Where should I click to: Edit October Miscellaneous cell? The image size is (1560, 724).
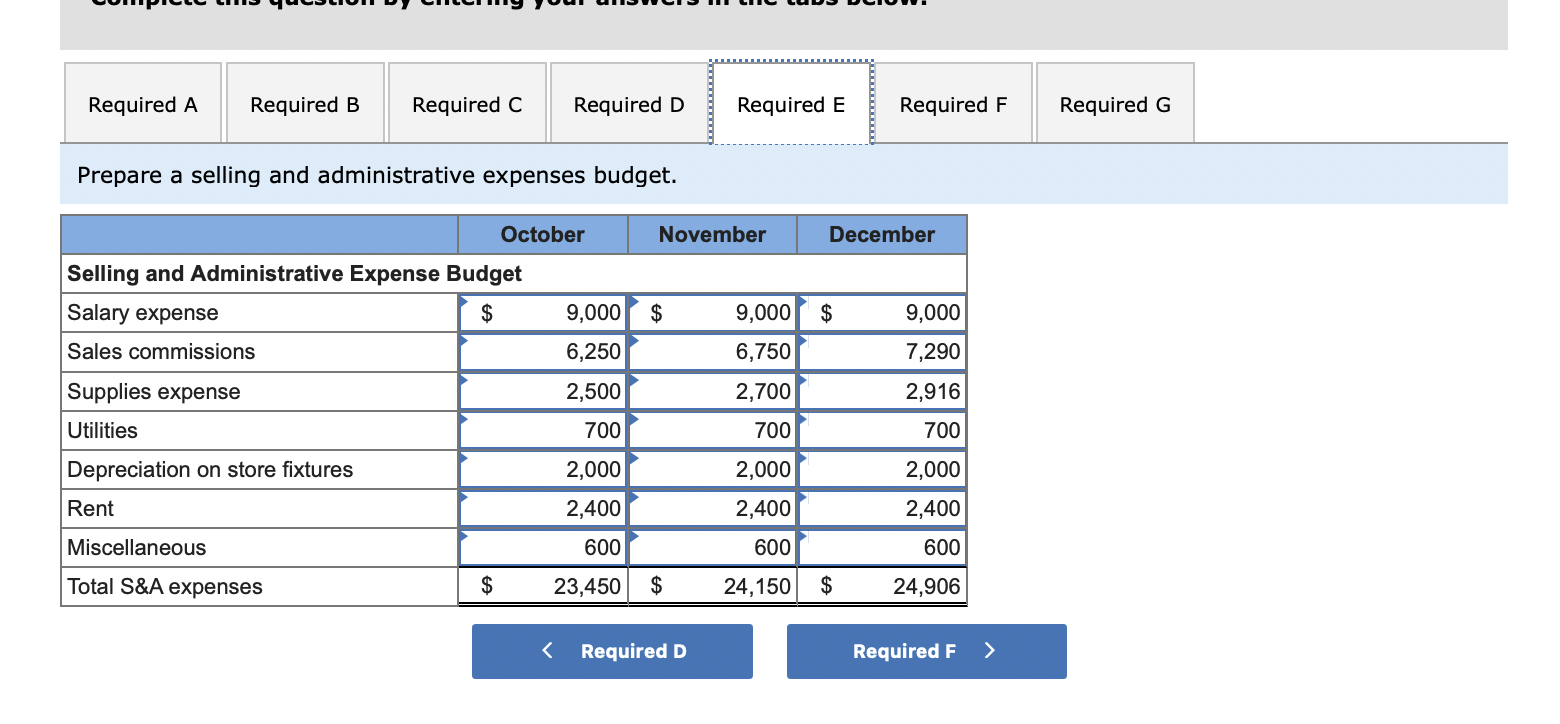544,548
